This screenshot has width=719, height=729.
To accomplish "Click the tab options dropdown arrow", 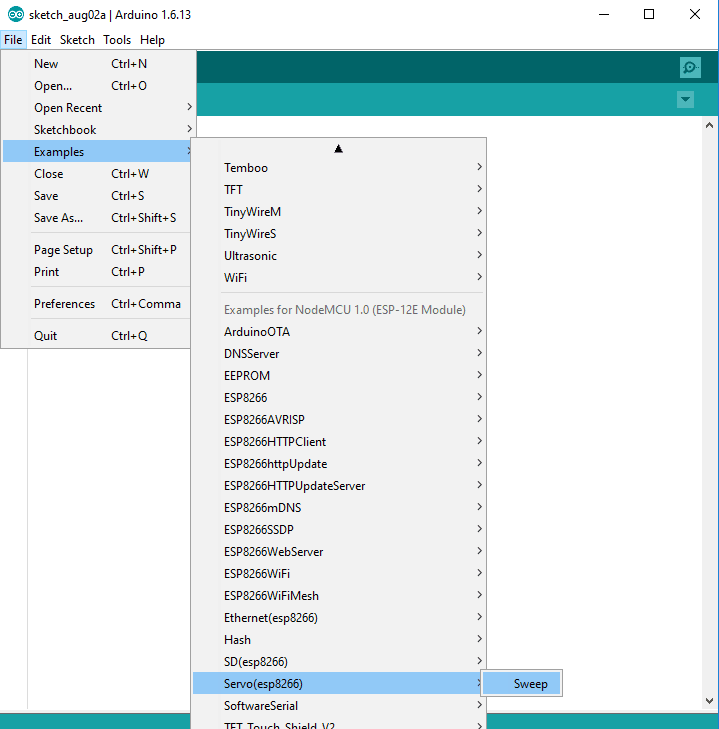I will pyautogui.click(x=685, y=99).
